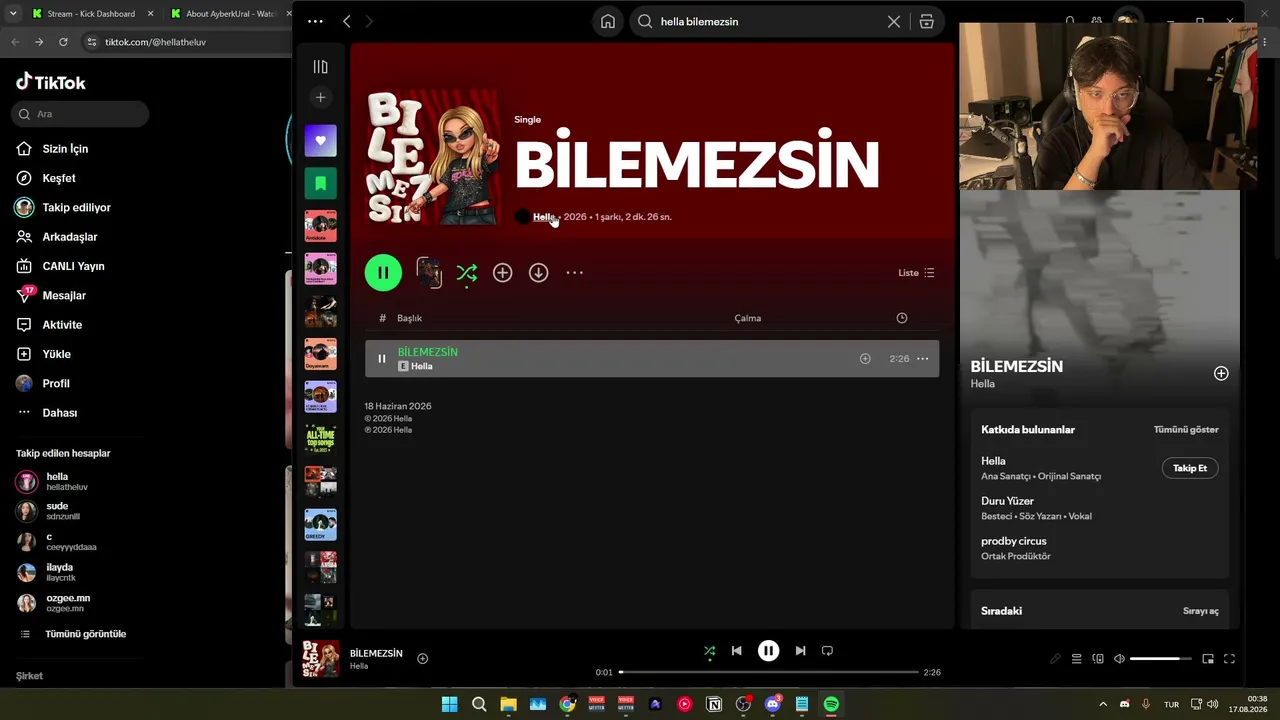Pause the album with green button
The height and width of the screenshot is (720, 1280).
(x=383, y=272)
